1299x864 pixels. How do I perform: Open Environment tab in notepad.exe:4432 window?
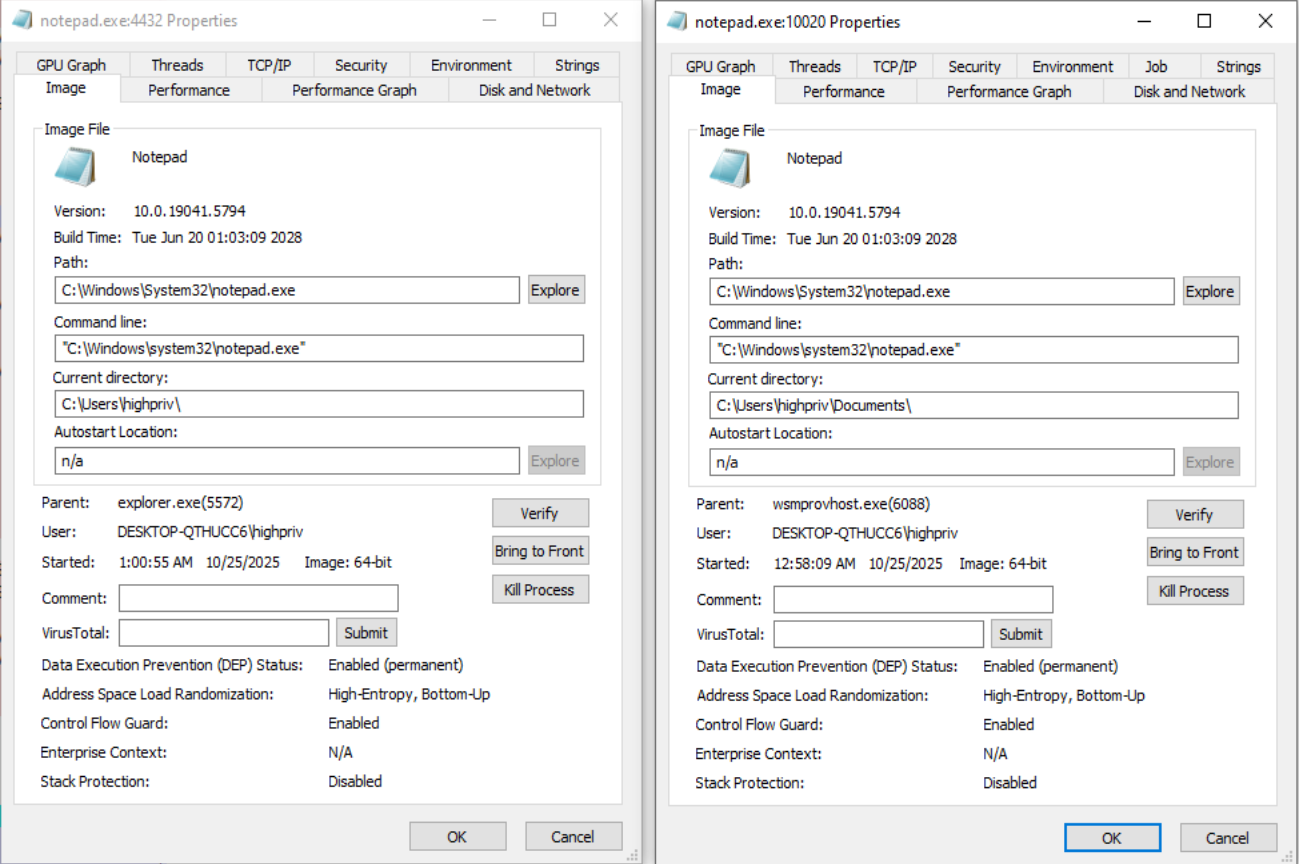click(x=471, y=65)
